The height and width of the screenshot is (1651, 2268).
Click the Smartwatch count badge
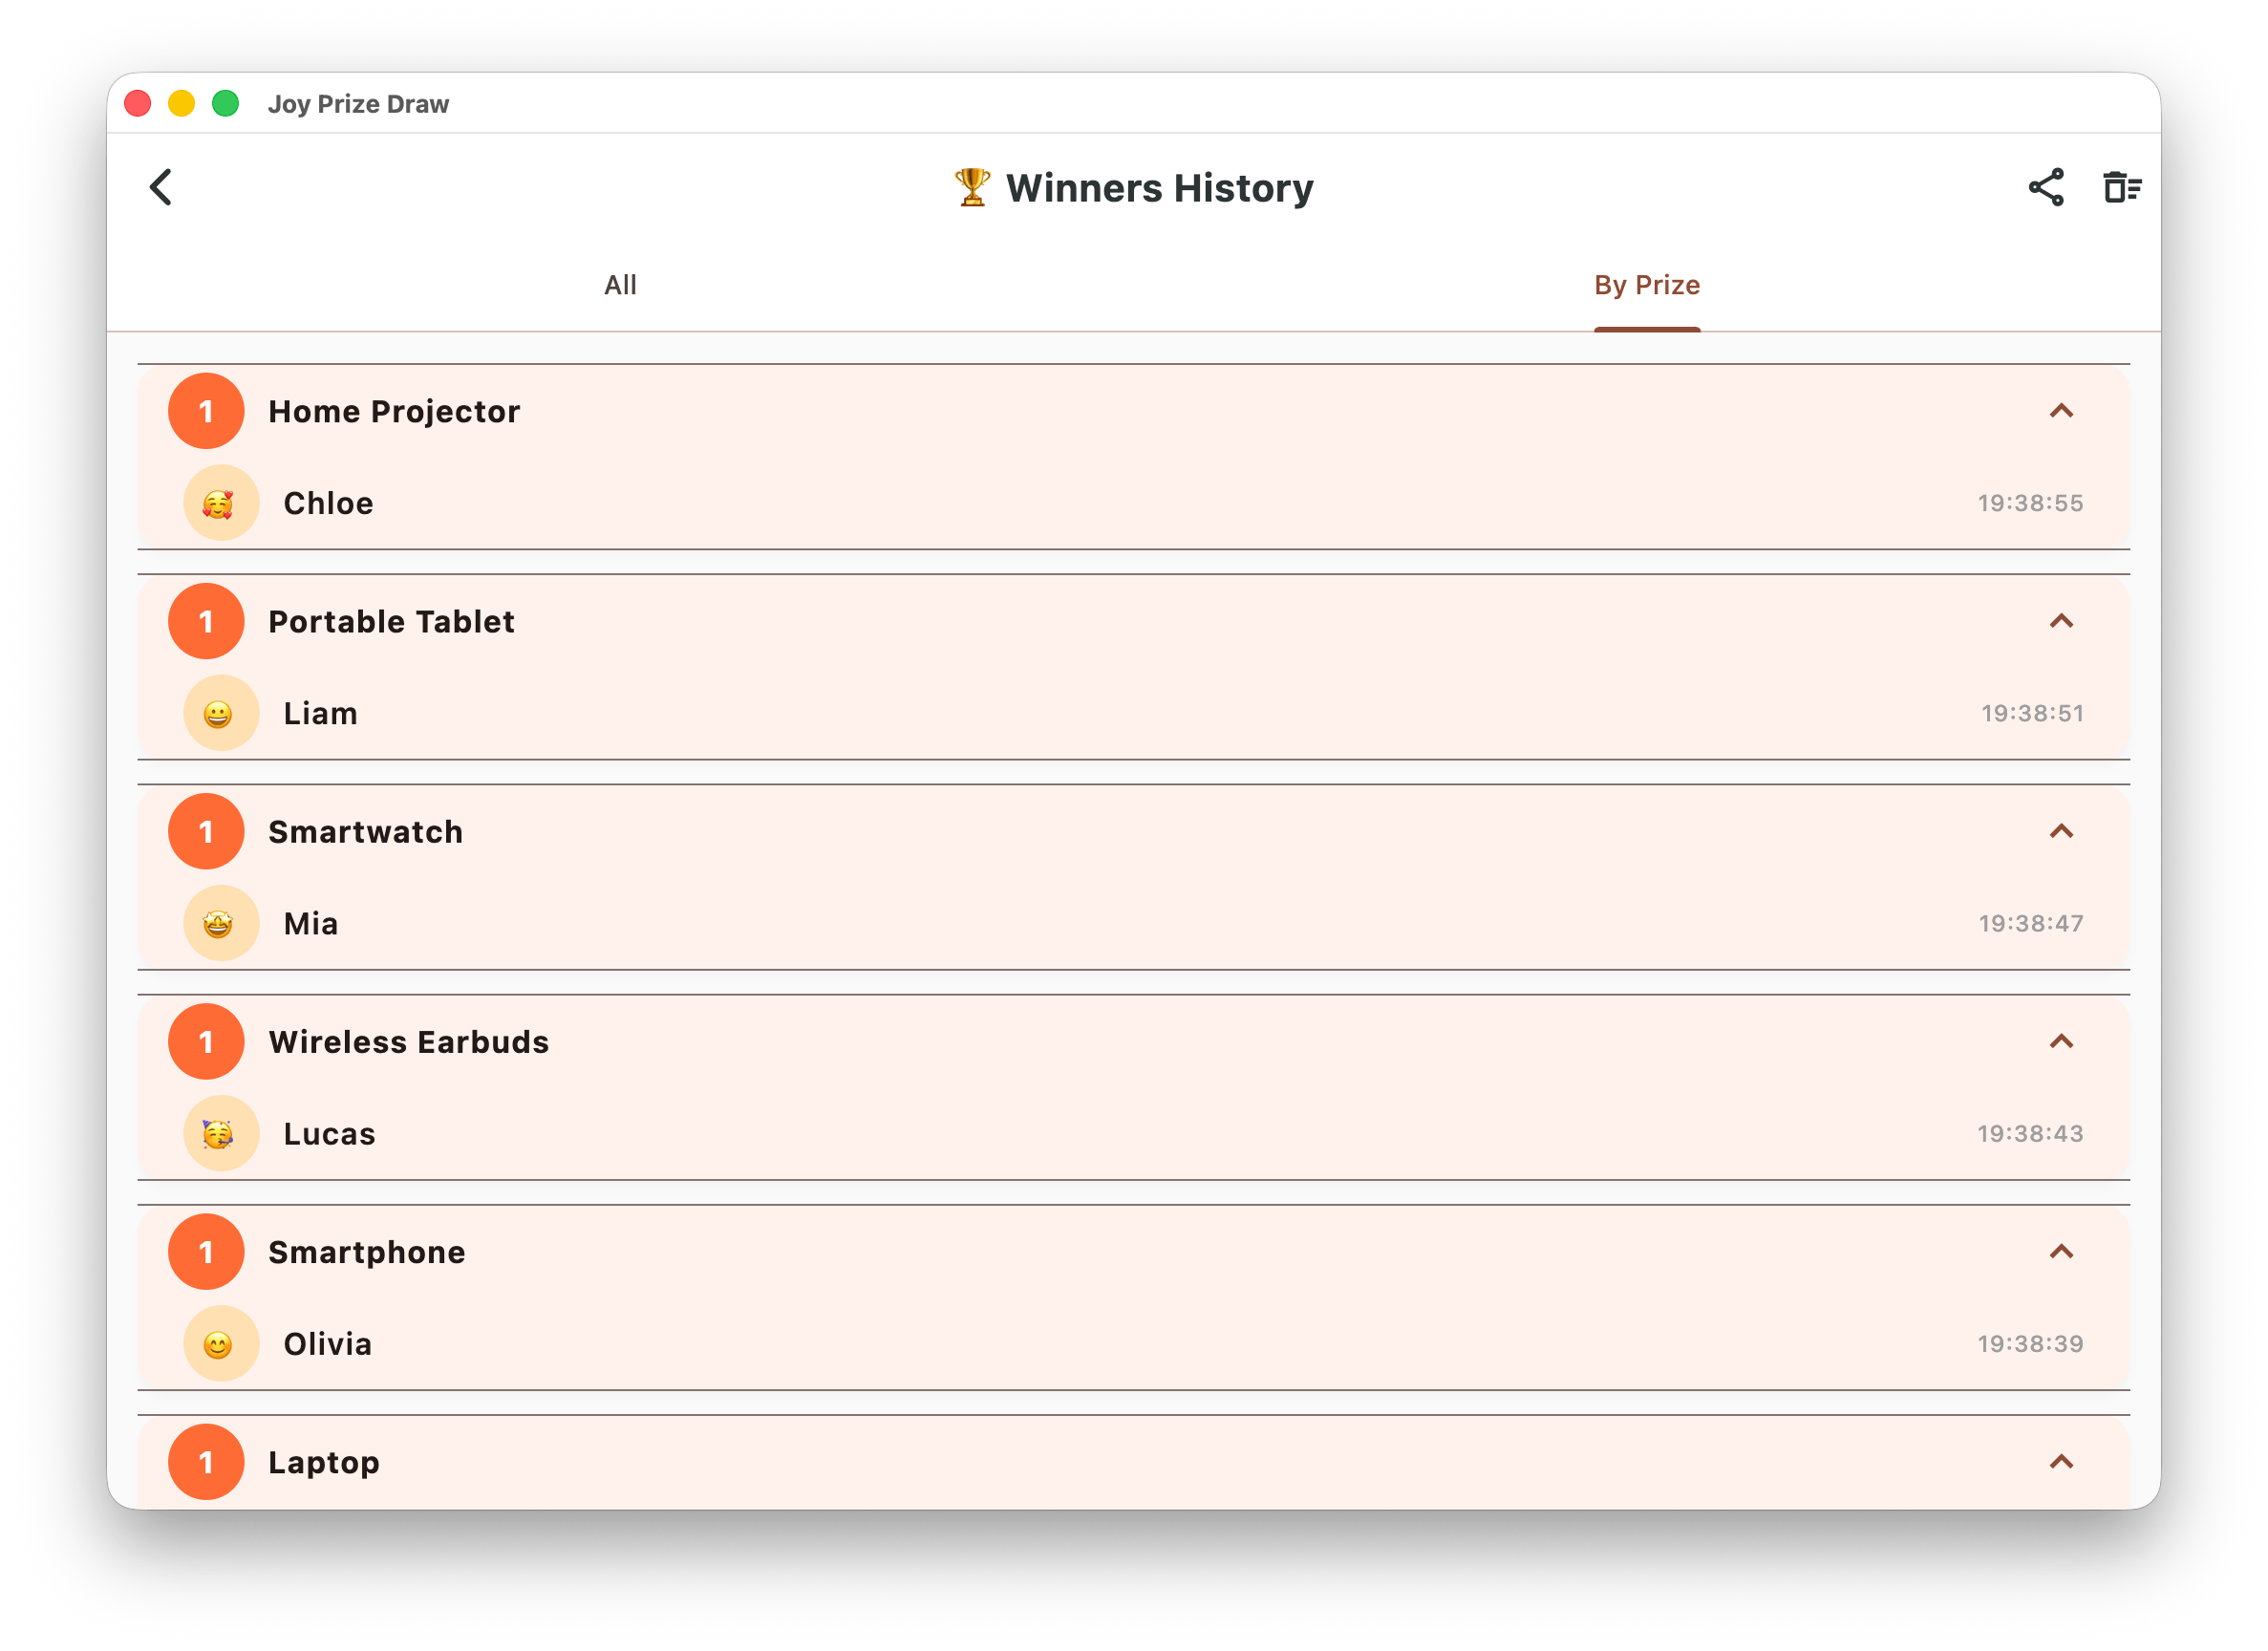[206, 831]
